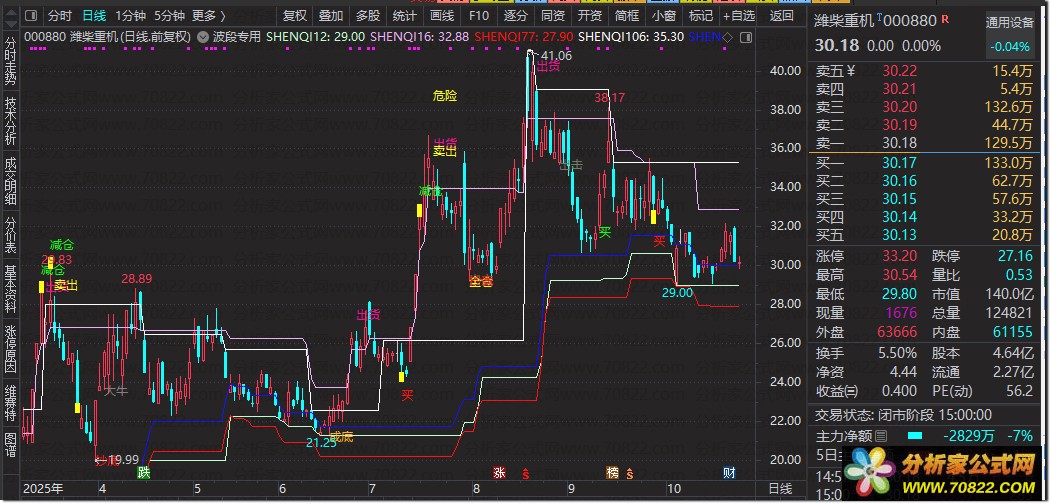Click the 榜 marker on timeline
1052x504 pixels.
[613, 472]
